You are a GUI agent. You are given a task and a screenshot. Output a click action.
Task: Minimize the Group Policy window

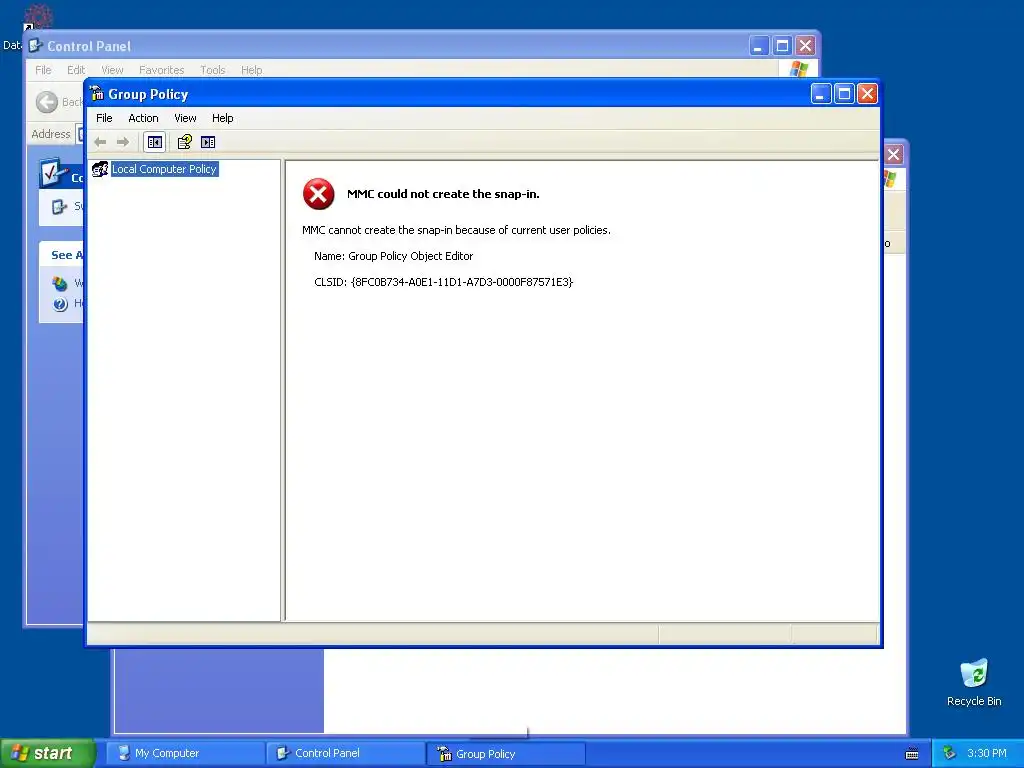tap(821, 94)
